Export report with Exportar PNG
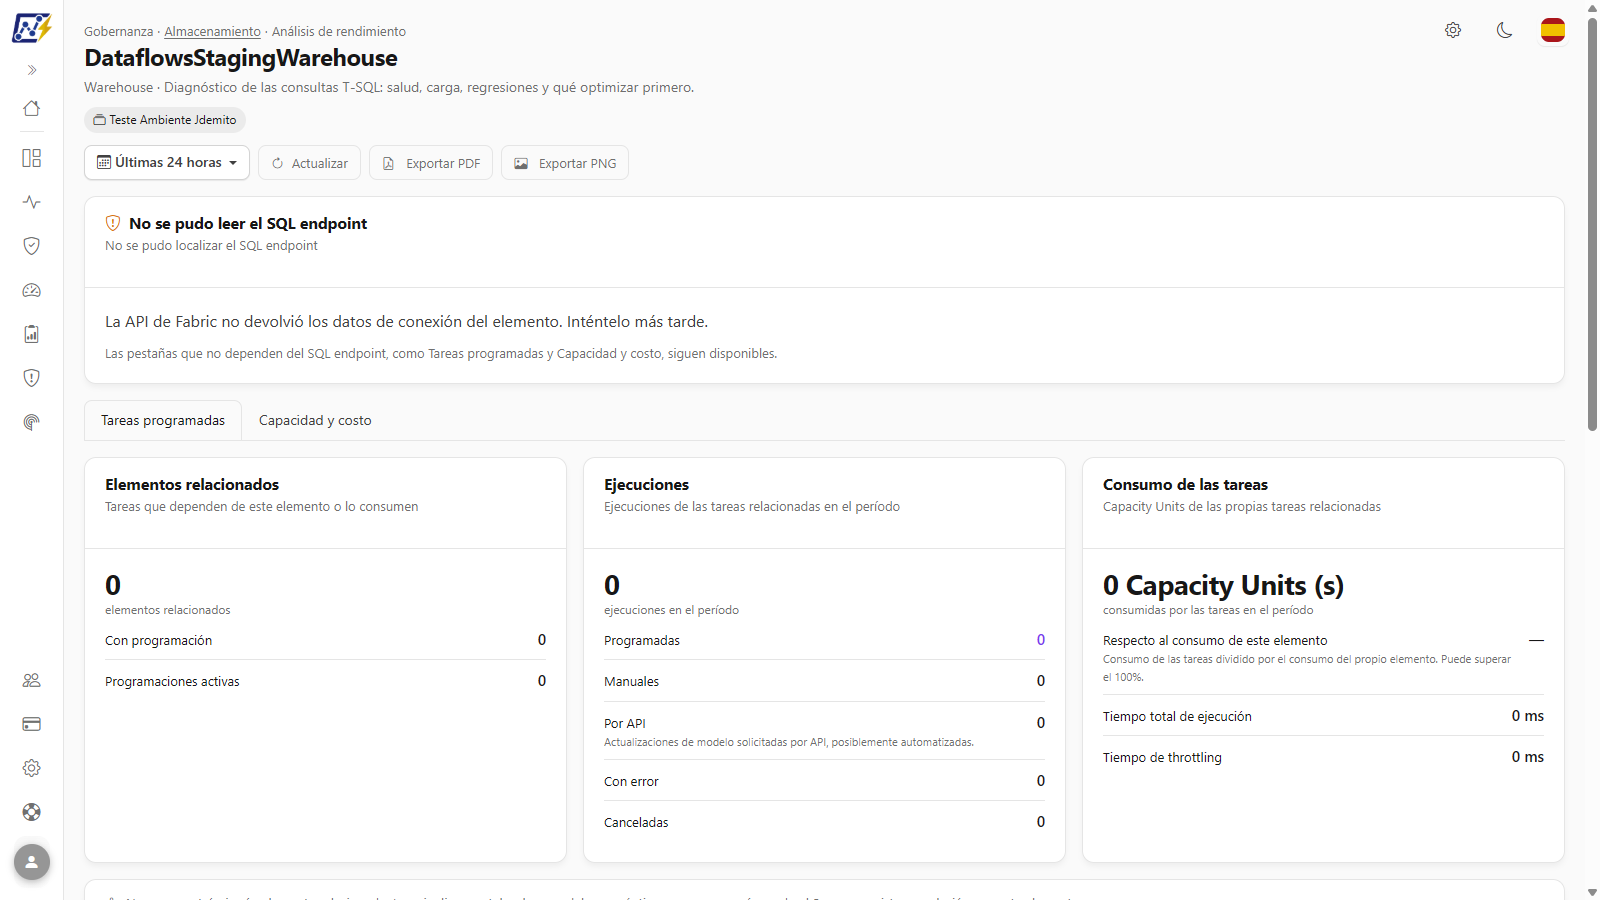The height and width of the screenshot is (900, 1600). point(565,163)
